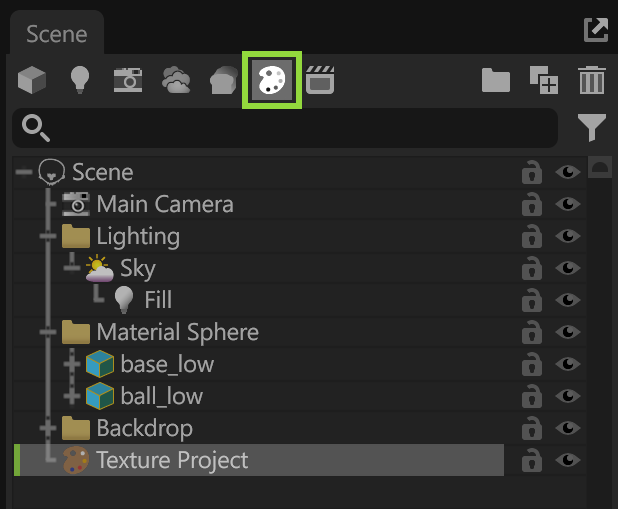The image size is (618, 509).
Task: Lock the Texture Project item
Action: click(x=532, y=460)
